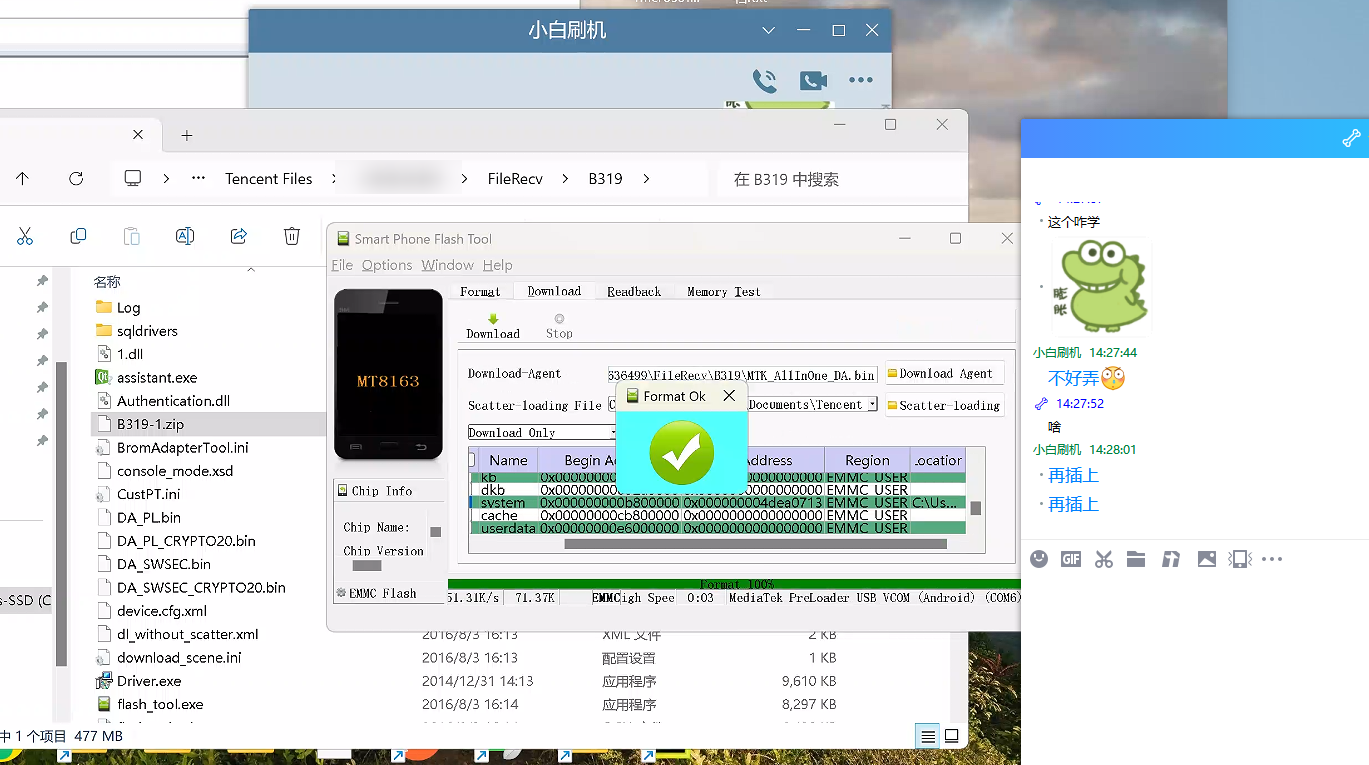Click the Download-Agent path field
1369x765 pixels.
point(742,374)
